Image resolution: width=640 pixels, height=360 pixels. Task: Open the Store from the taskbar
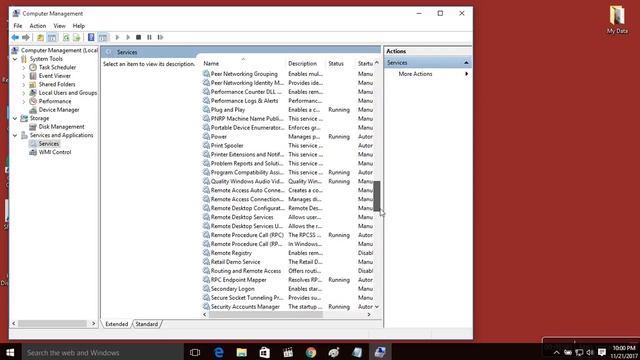[264, 352]
